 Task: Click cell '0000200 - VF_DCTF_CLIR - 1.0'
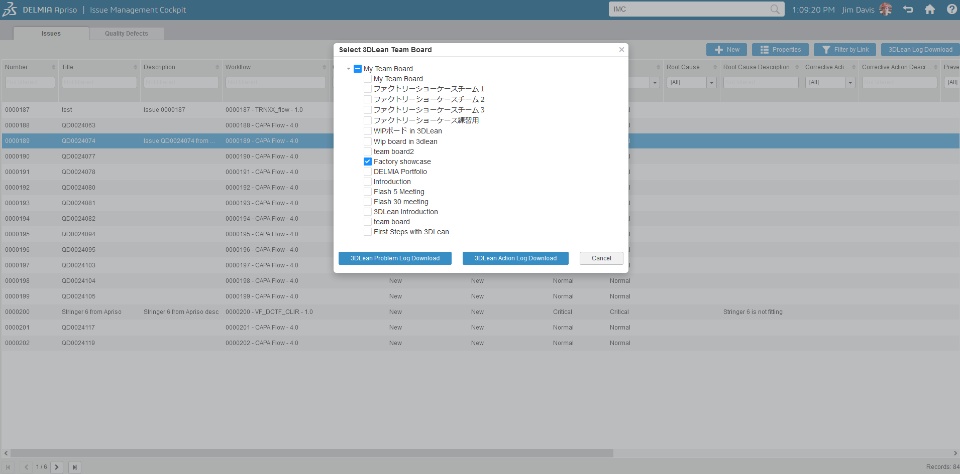click(269, 312)
